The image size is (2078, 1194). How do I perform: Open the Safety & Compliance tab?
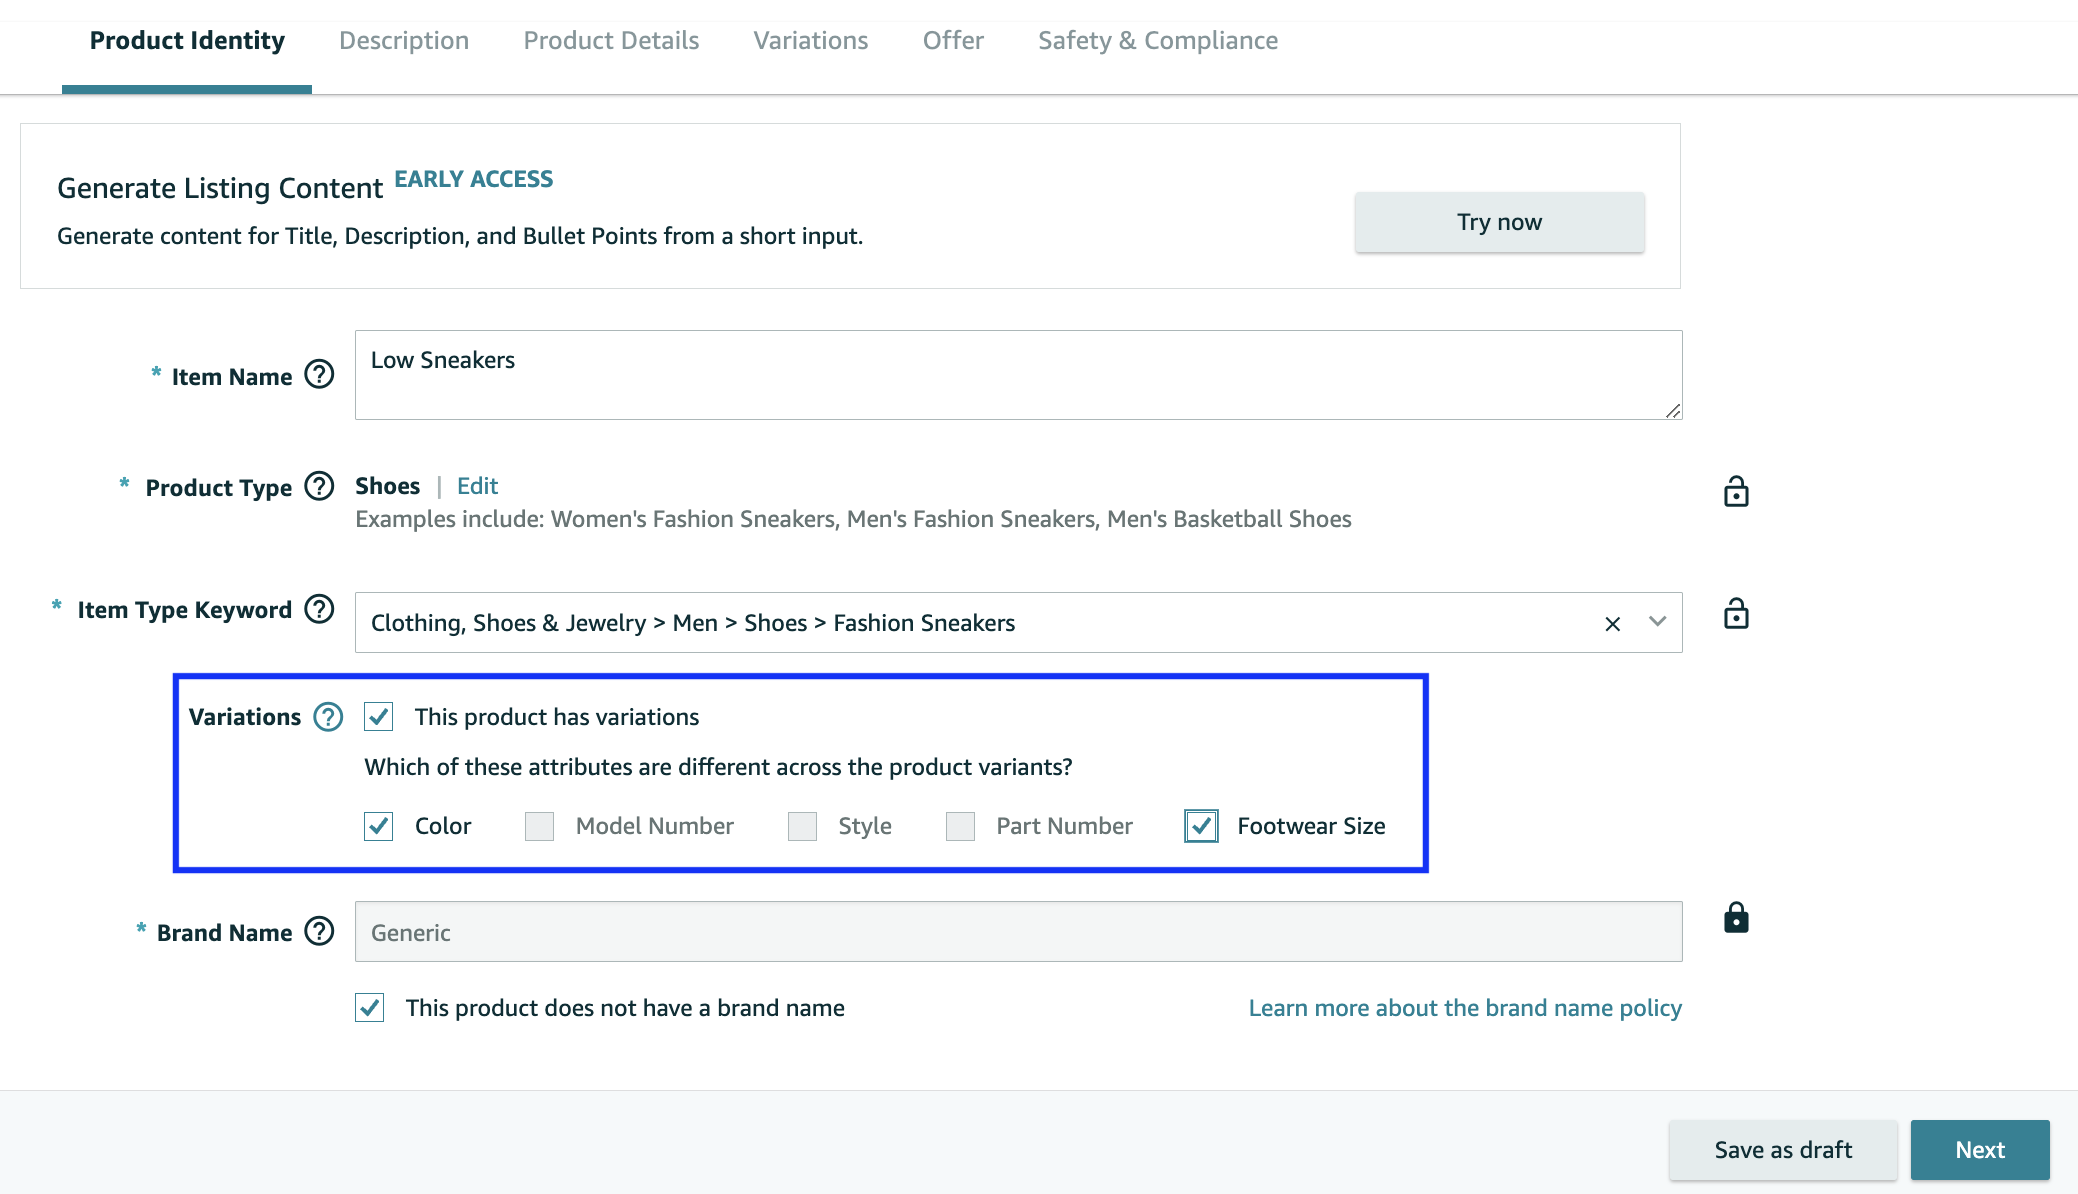[1157, 41]
